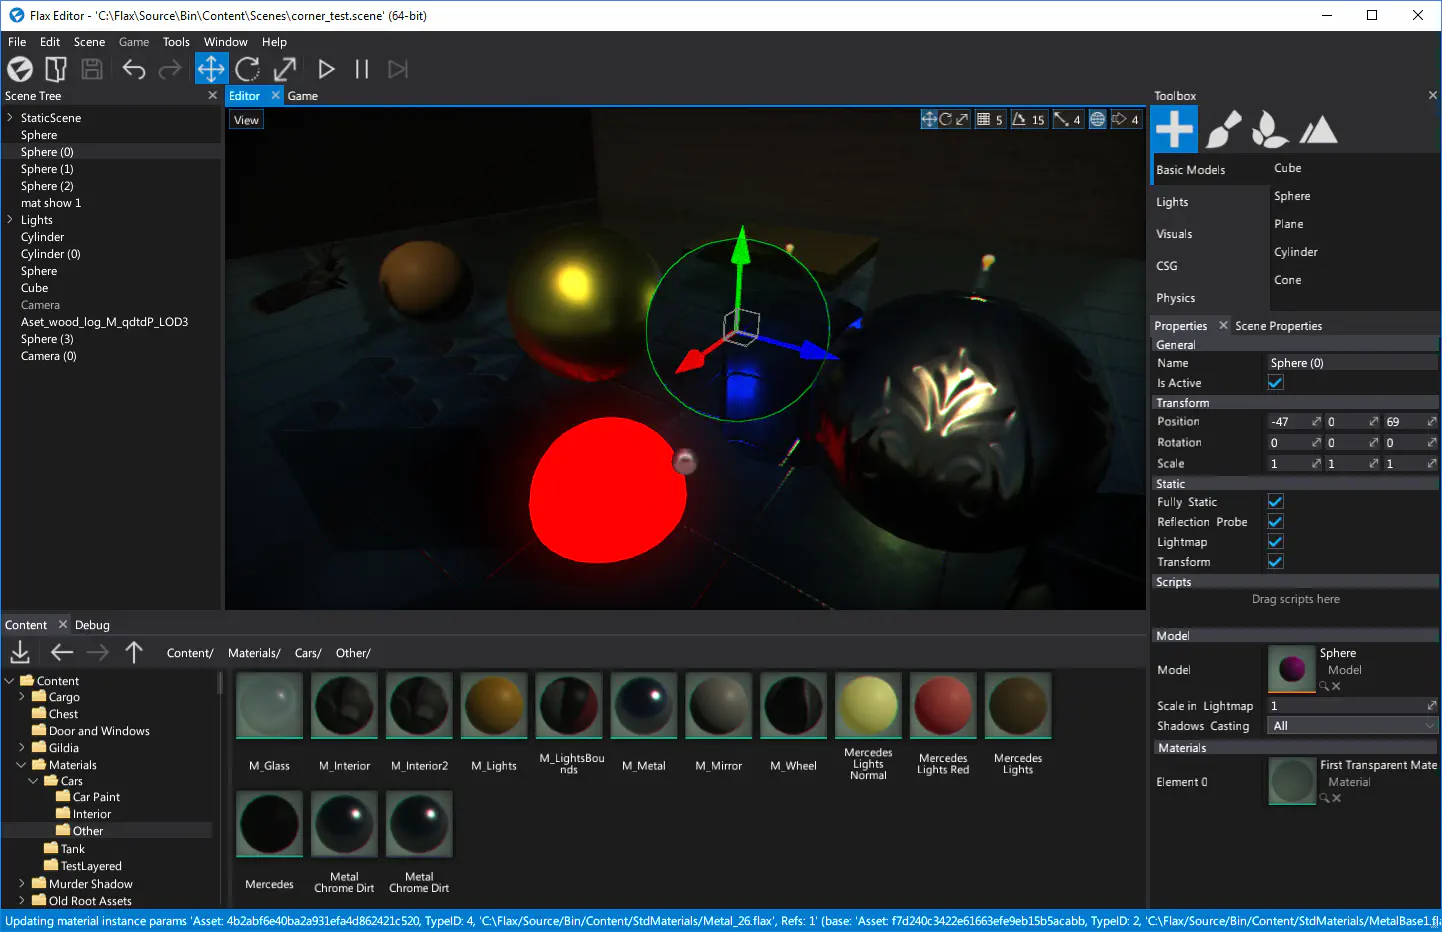Click the Play game toolbar button
Viewport: 1442px width, 932px height.
point(326,69)
